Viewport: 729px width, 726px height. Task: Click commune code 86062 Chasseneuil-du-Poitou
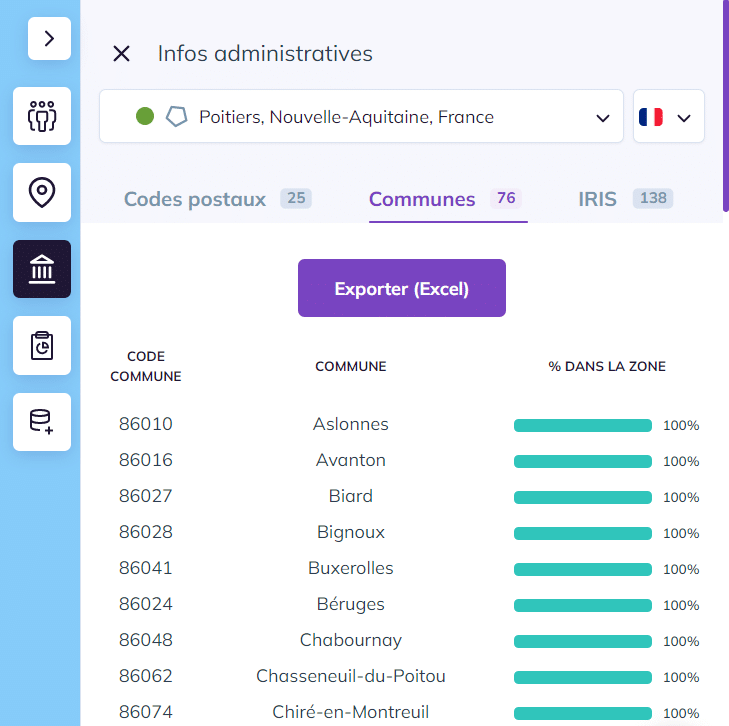146,676
